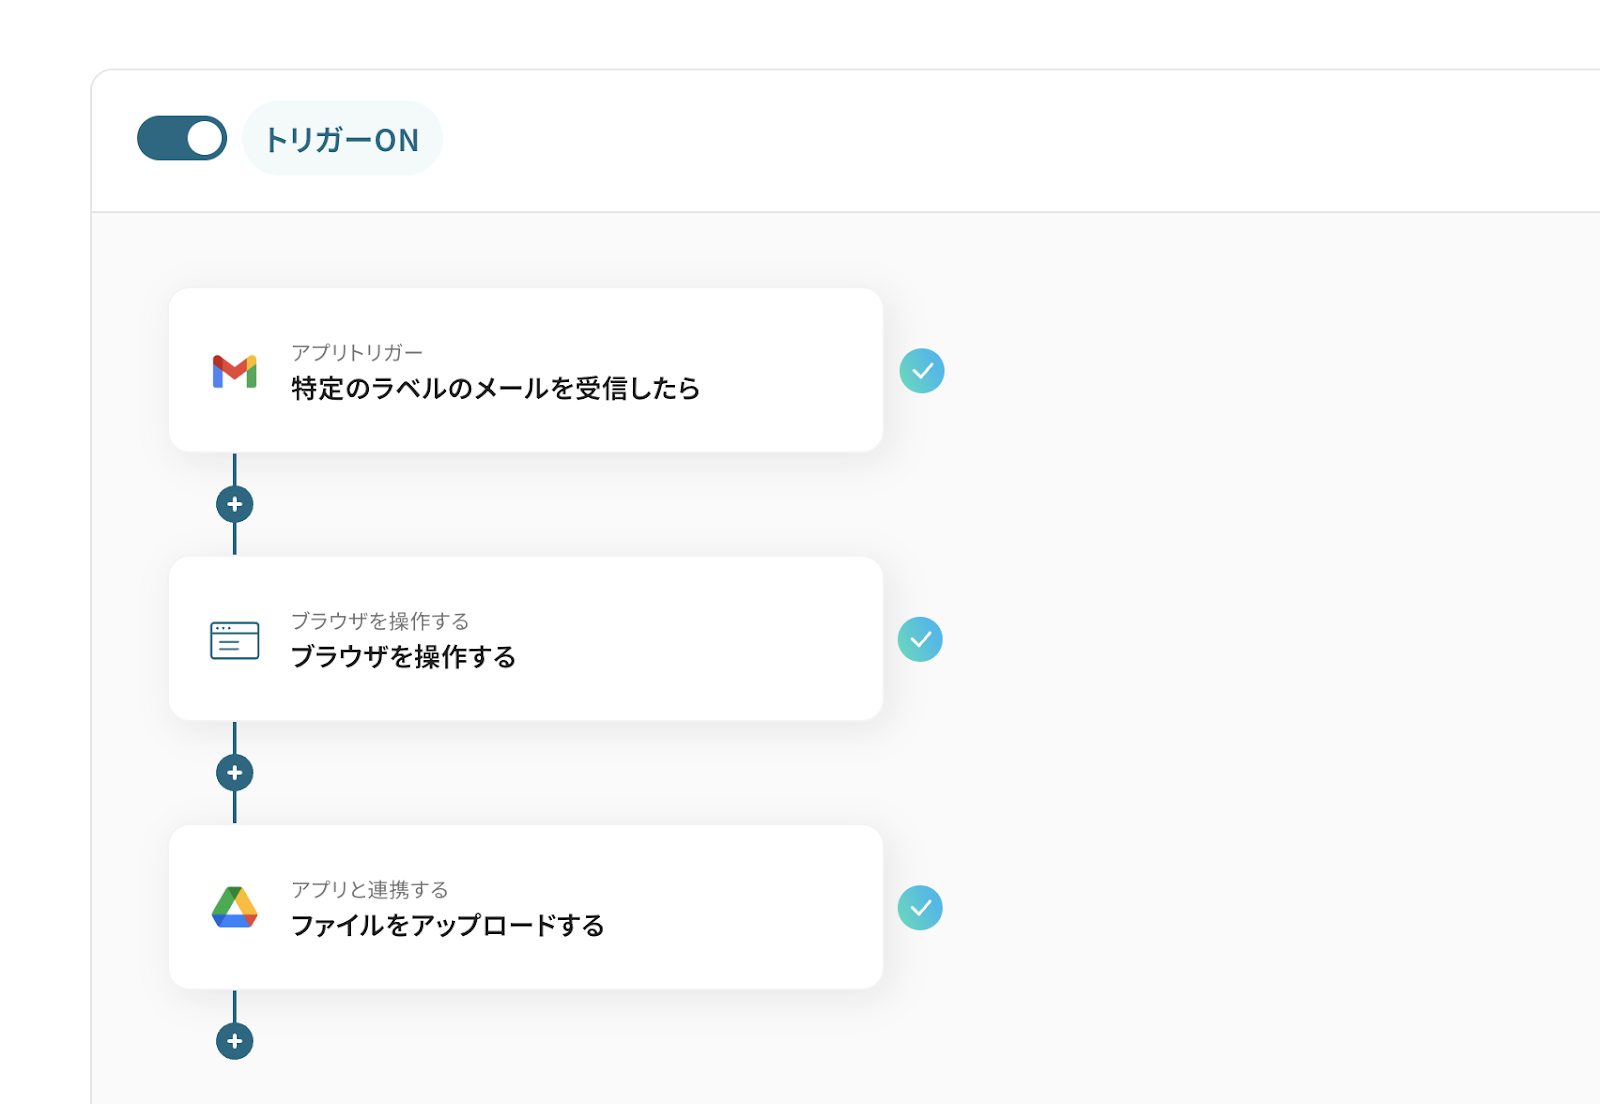This screenshot has height=1104, width=1600.
Task: Click the checkmark beside the browser step
Action: [x=920, y=640]
